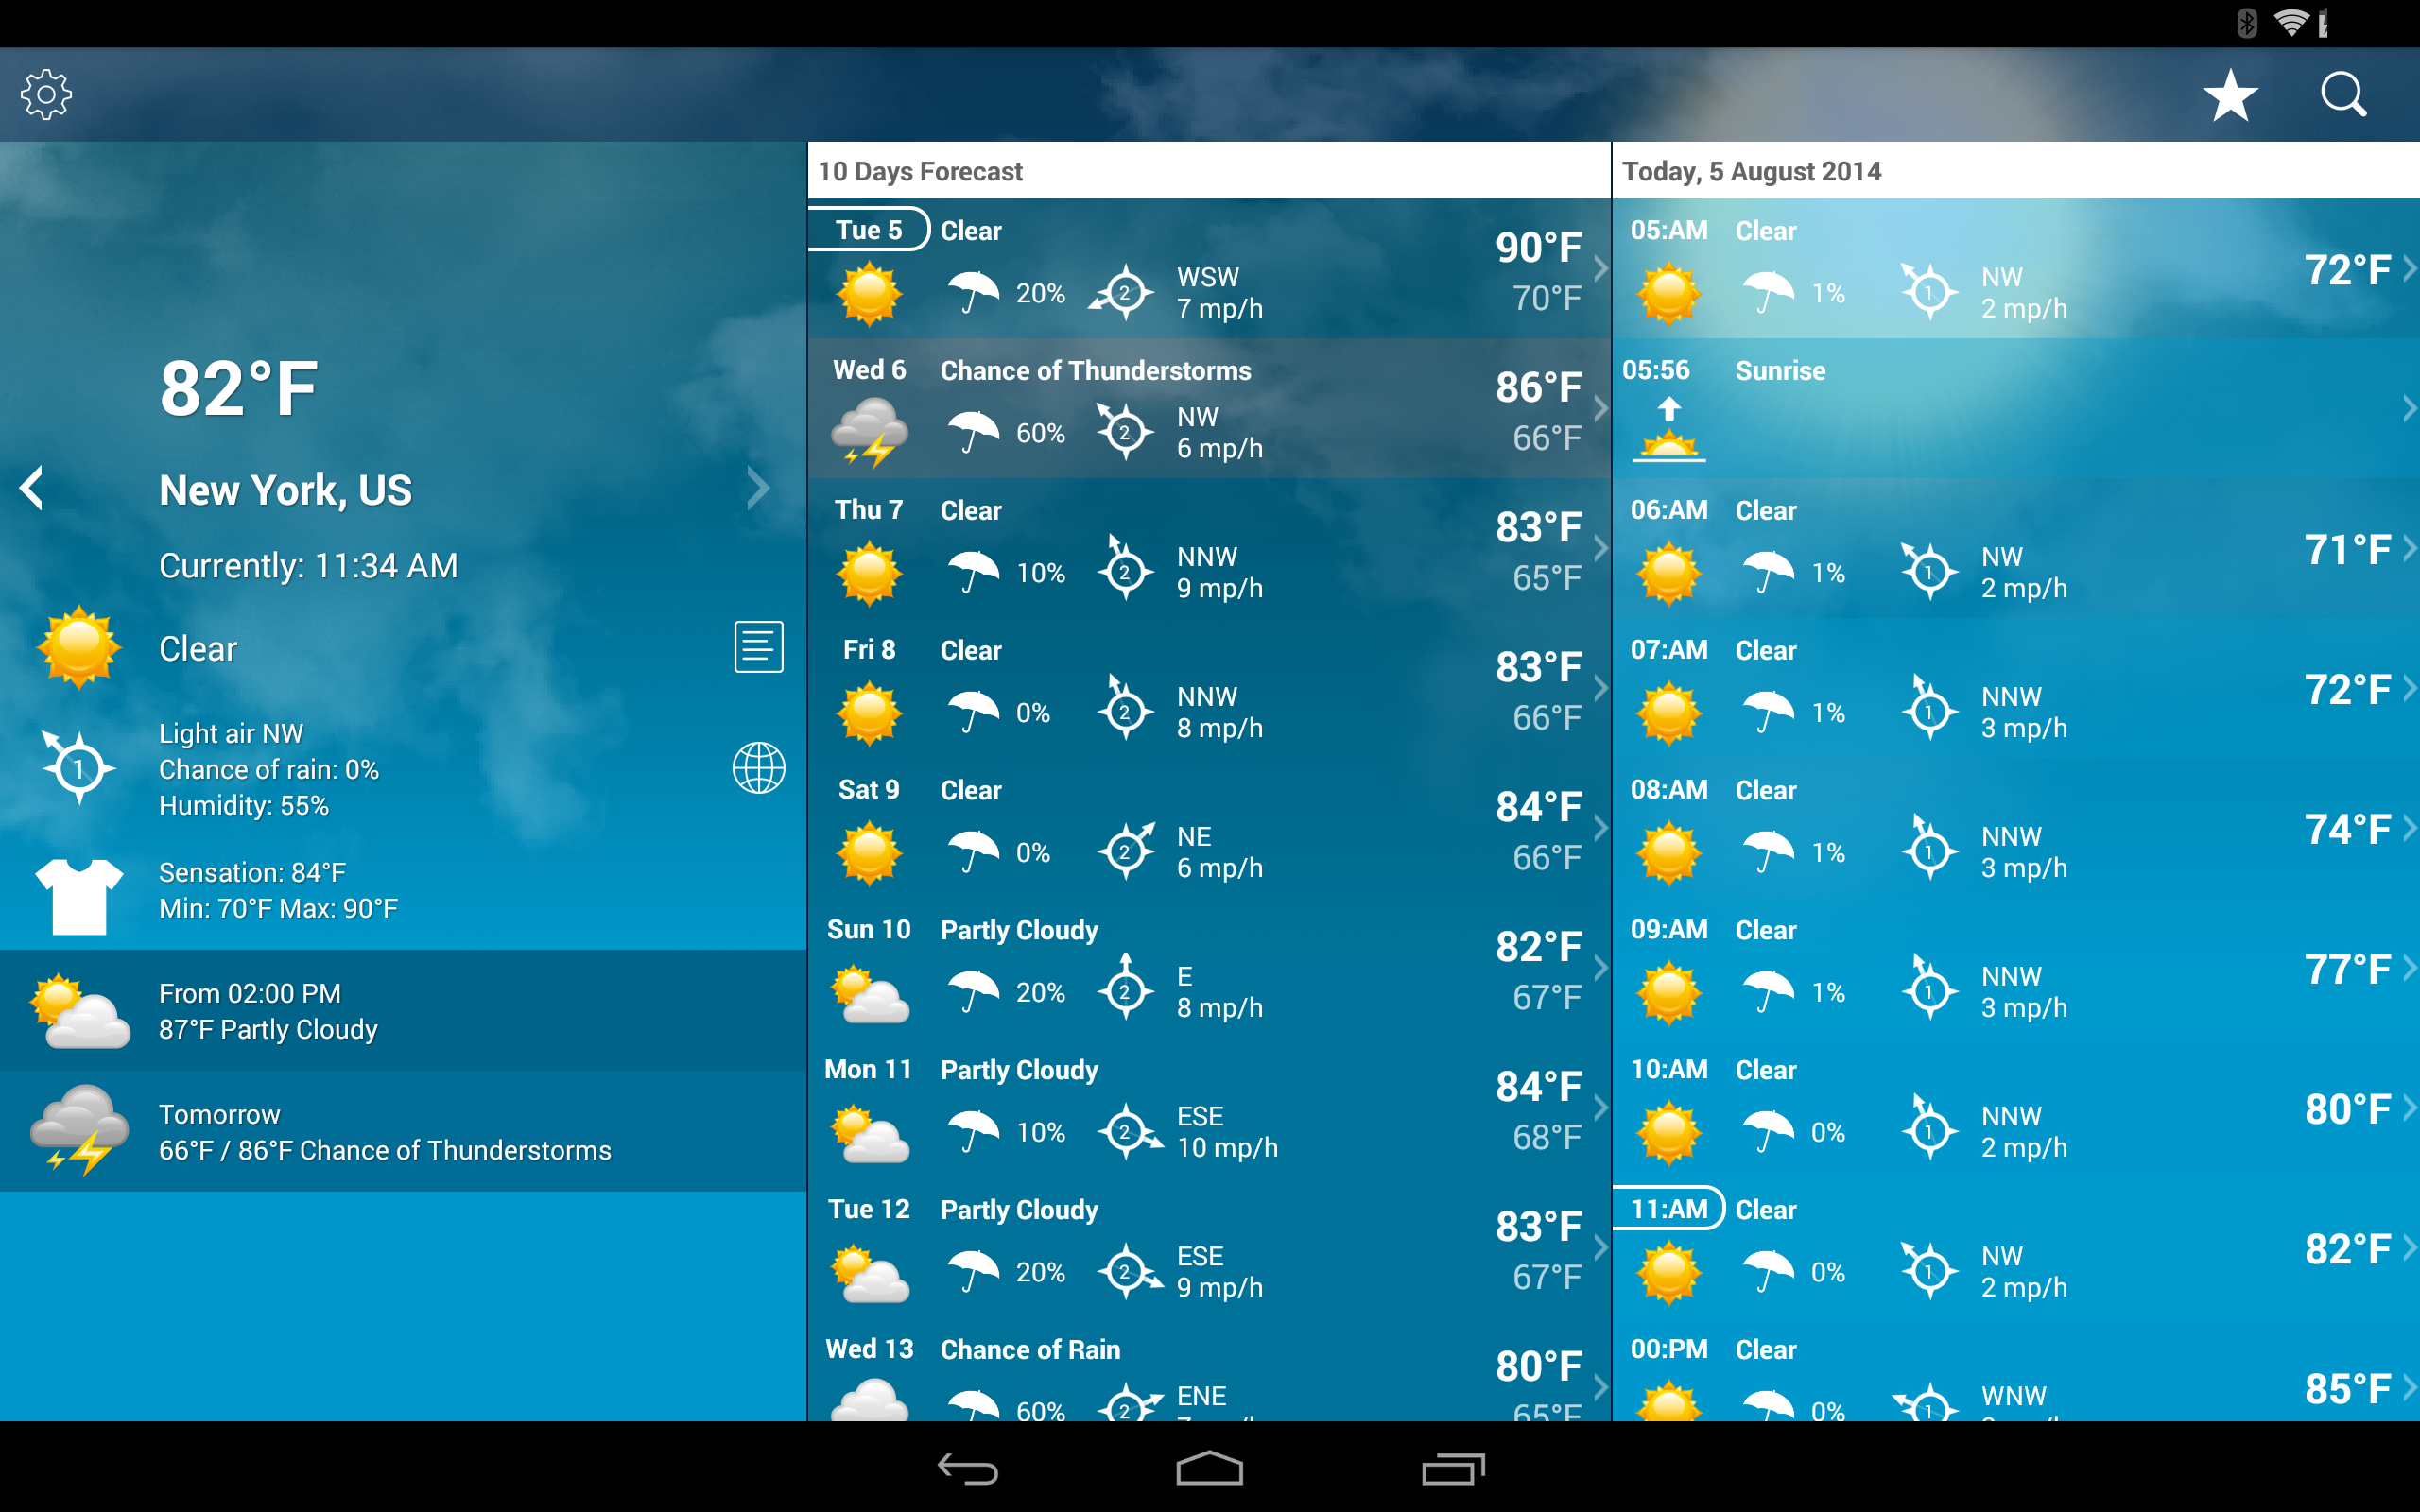This screenshot has width=2420, height=1512.
Task: Navigate right arrow from New York forecast
Action: (x=760, y=490)
